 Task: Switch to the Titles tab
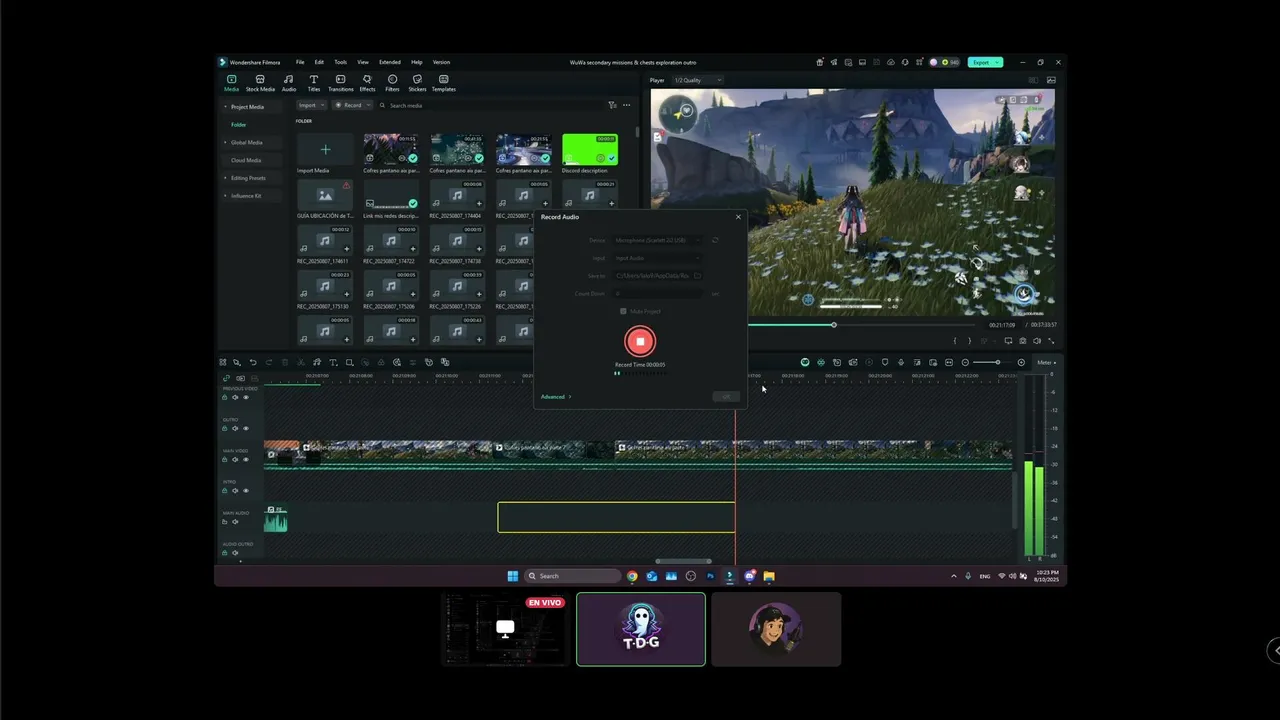click(x=314, y=83)
